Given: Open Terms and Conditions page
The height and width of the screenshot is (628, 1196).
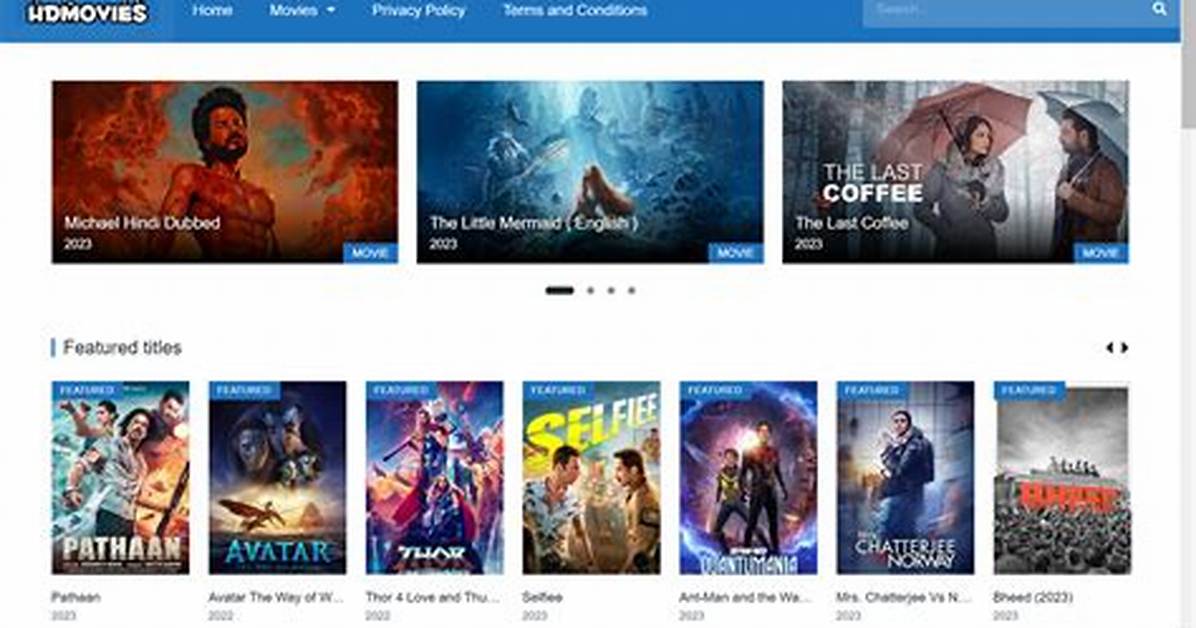Looking at the screenshot, I should (575, 11).
